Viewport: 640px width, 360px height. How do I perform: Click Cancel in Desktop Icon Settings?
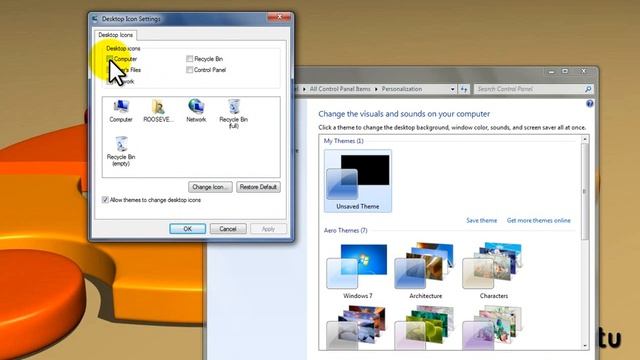228,229
